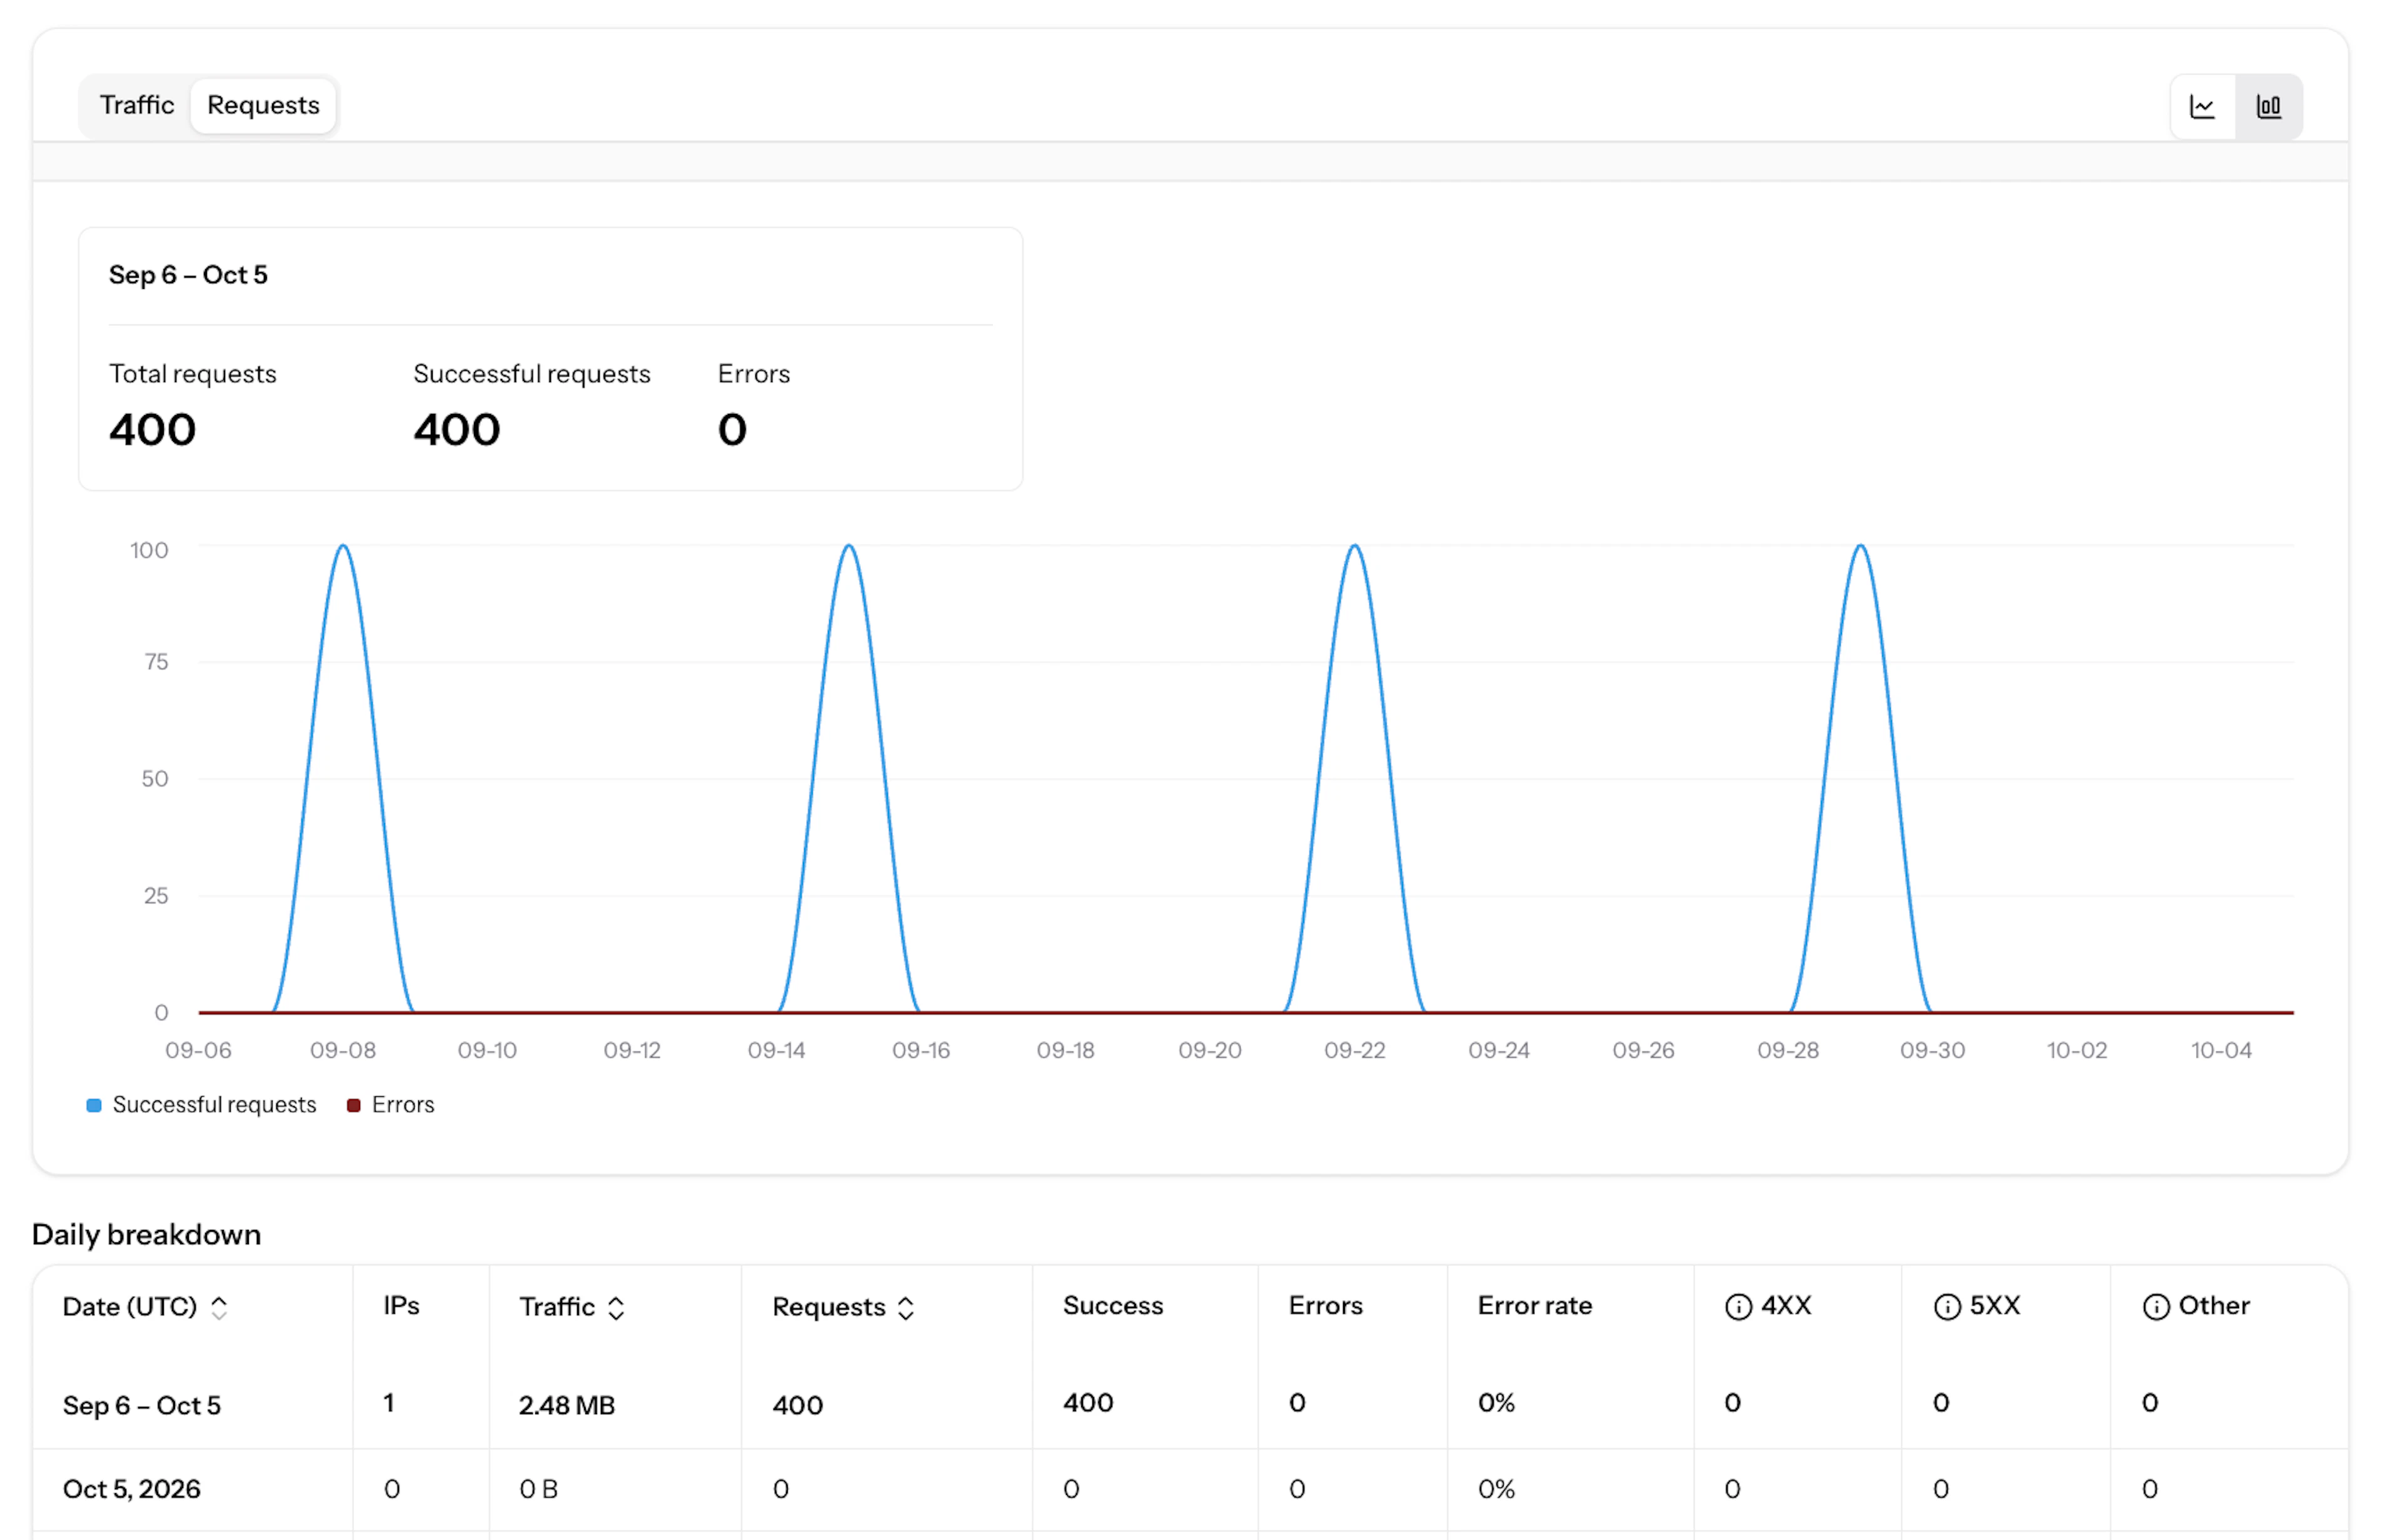Select the Requests tab
The image size is (2401, 1540).
[263, 105]
